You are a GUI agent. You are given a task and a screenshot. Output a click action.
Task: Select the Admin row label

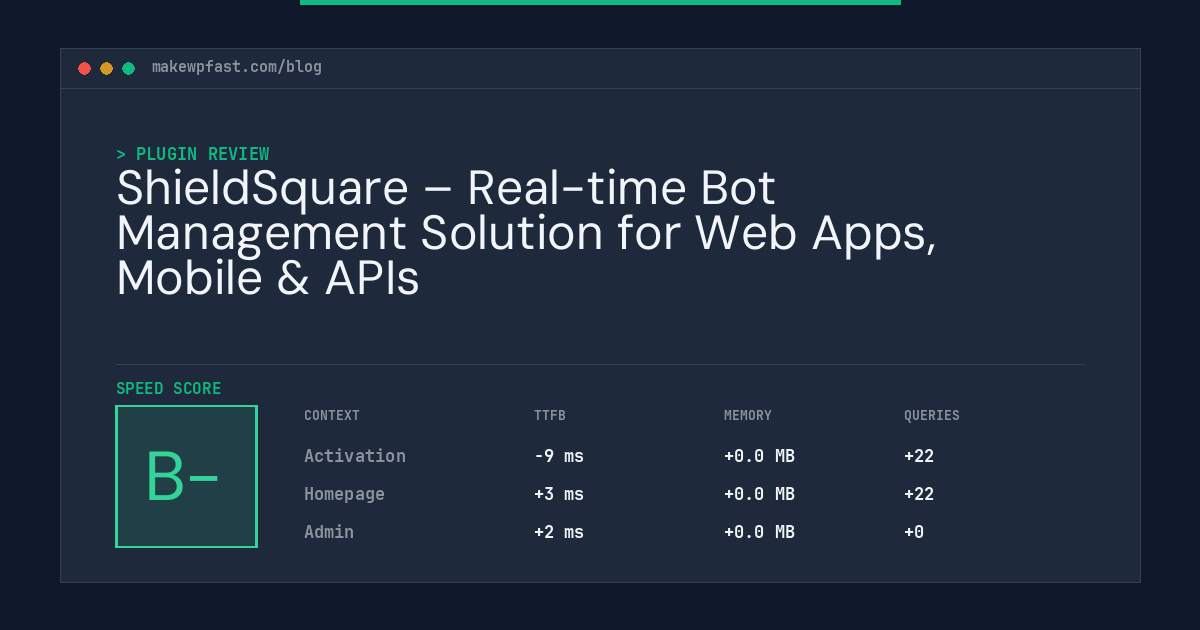pyautogui.click(x=329, y=532)
